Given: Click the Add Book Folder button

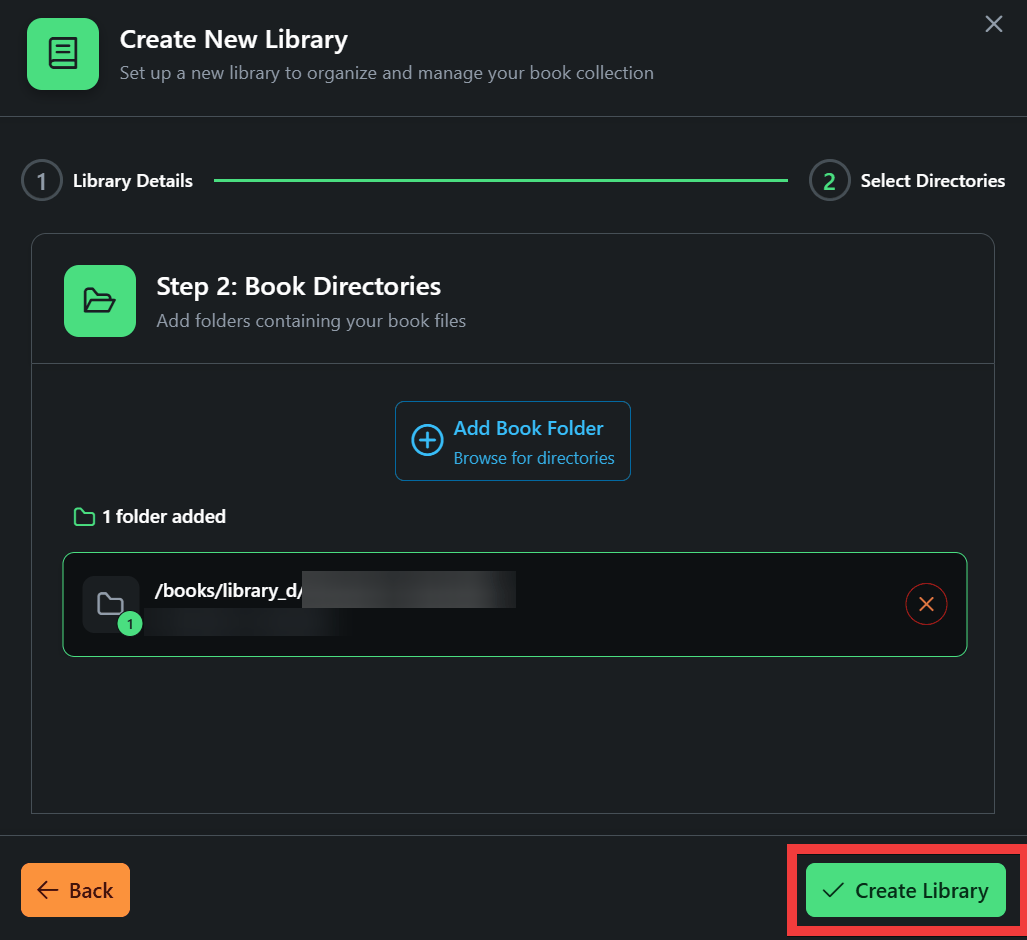Looking at the screenshot, I should pyautogui.click(x=512, y=441).
